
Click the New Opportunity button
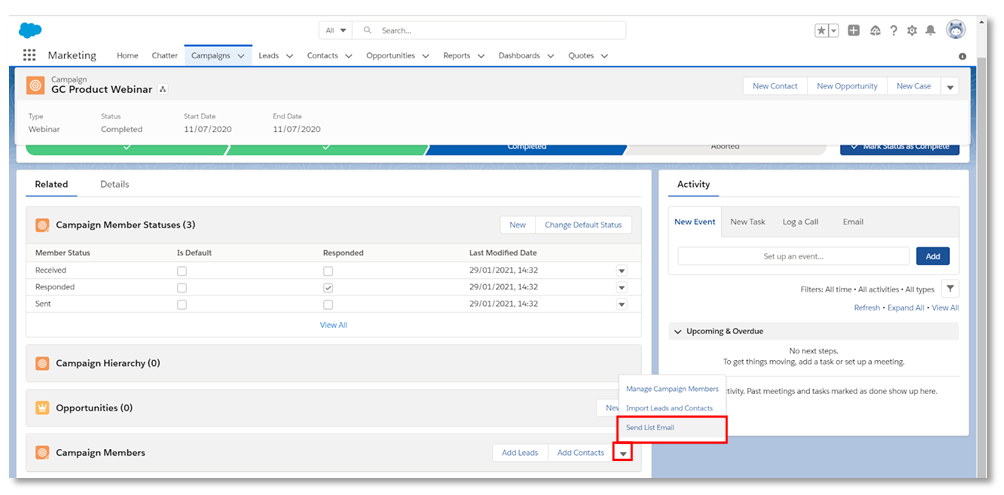pos(847,86)
